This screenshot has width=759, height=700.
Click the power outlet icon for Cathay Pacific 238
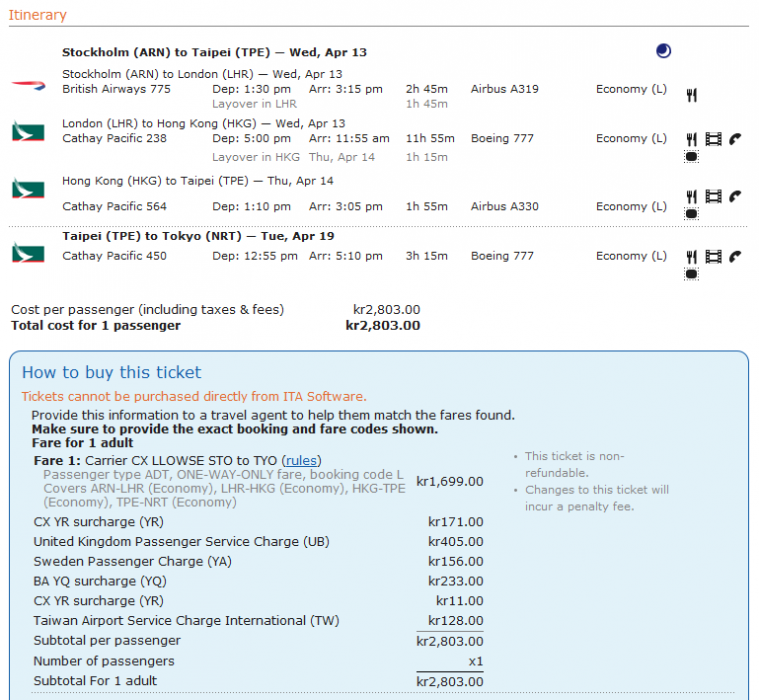691,157
